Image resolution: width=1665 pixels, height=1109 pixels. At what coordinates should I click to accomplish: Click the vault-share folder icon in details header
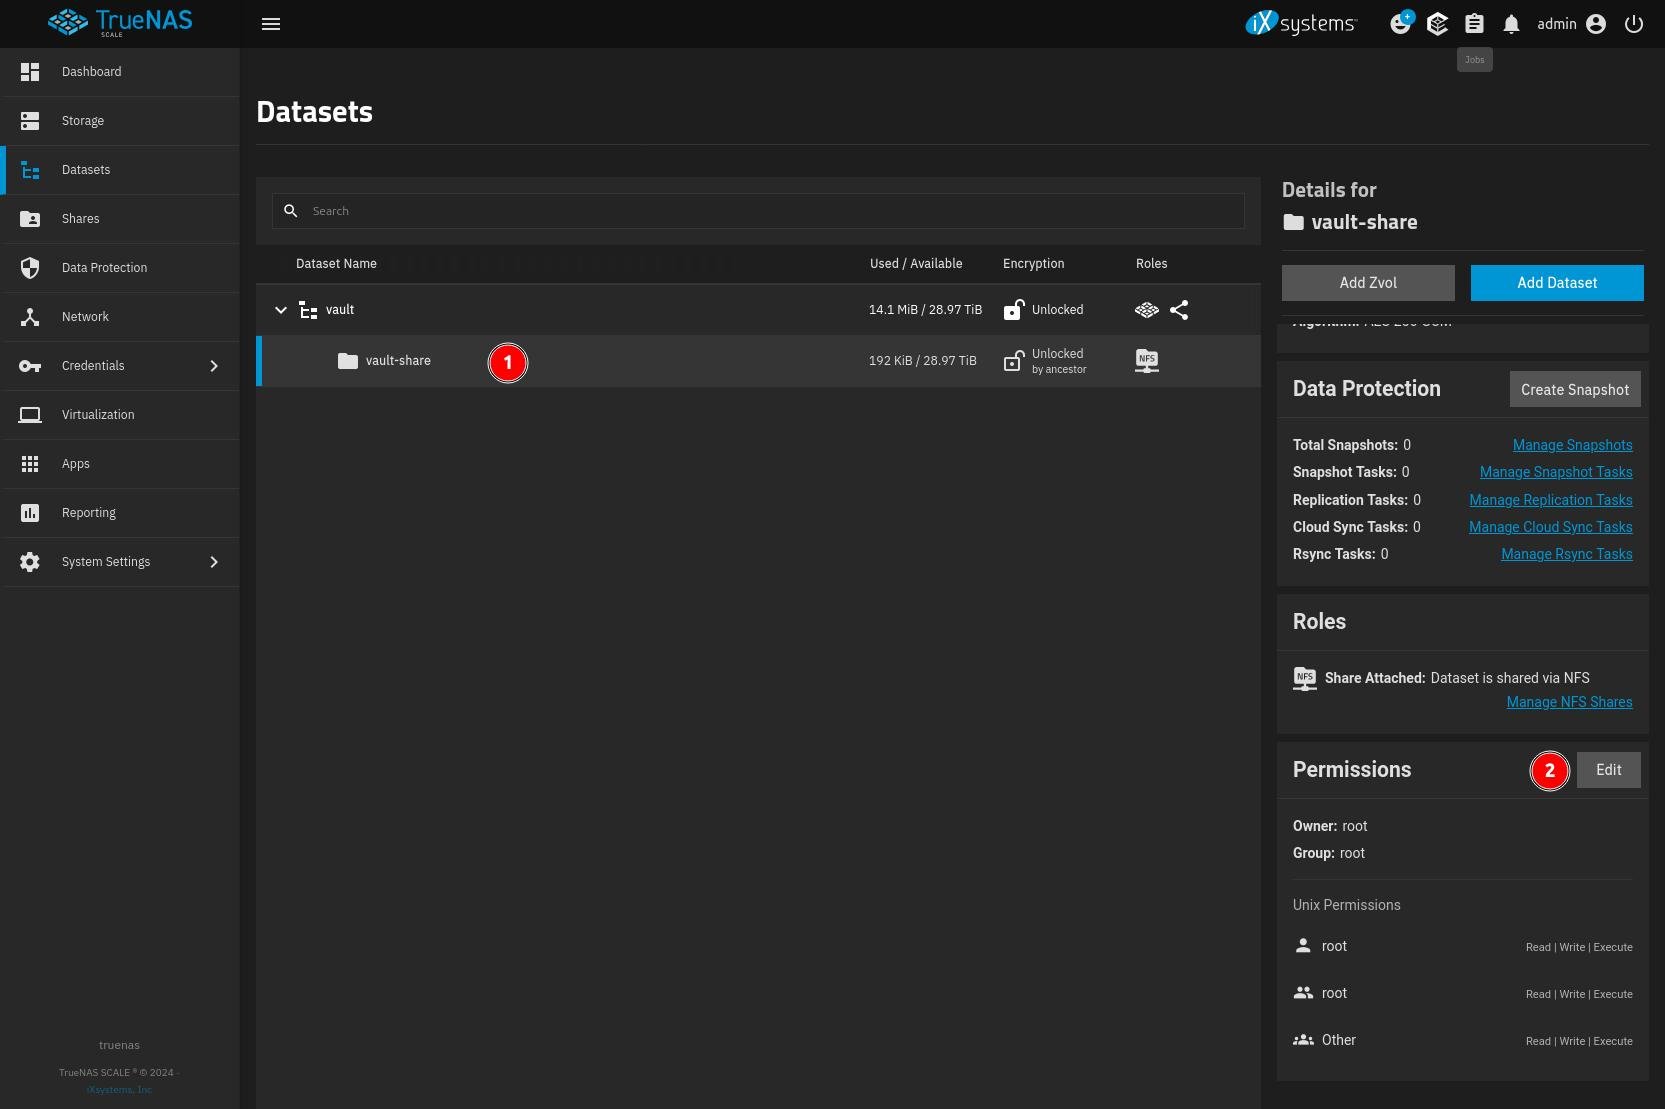coord(1294,222)
